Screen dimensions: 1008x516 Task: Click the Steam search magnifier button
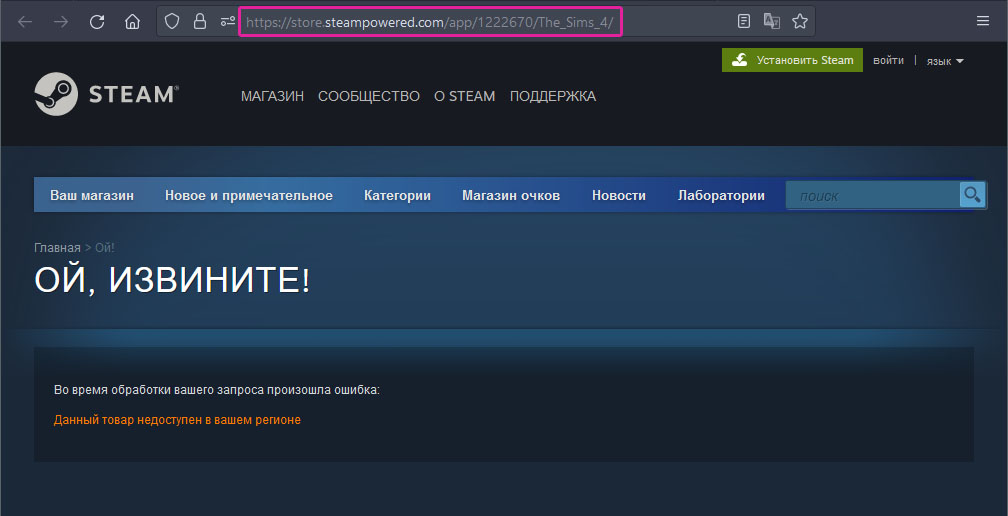(x=972, y=194)
